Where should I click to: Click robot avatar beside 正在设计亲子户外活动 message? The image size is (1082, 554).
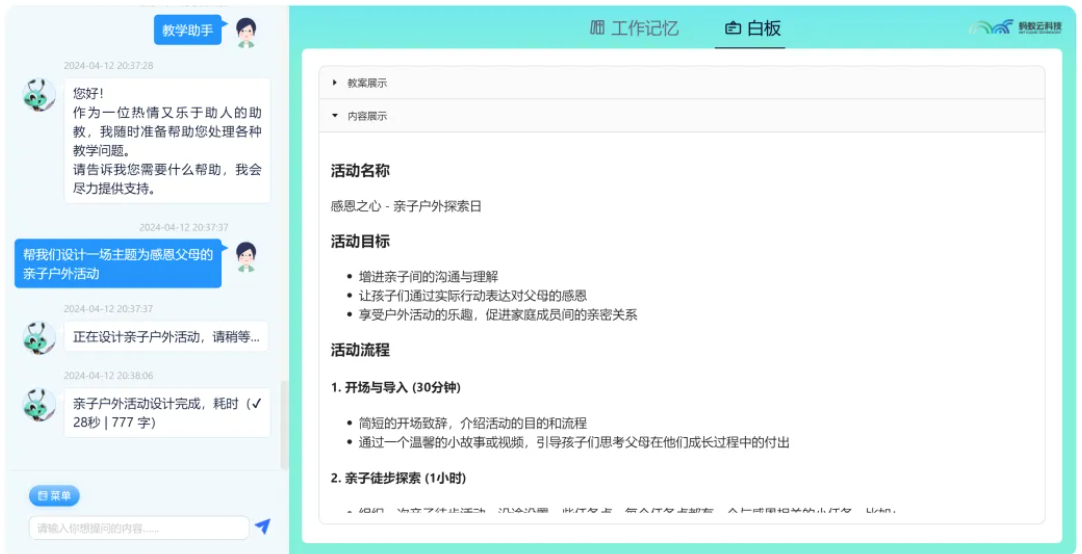[39, 338]
